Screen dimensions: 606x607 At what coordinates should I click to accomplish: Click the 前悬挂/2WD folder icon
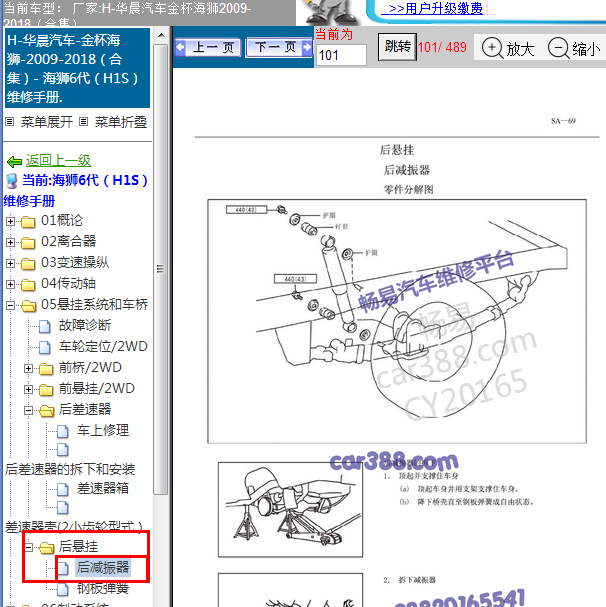point(46,389)
